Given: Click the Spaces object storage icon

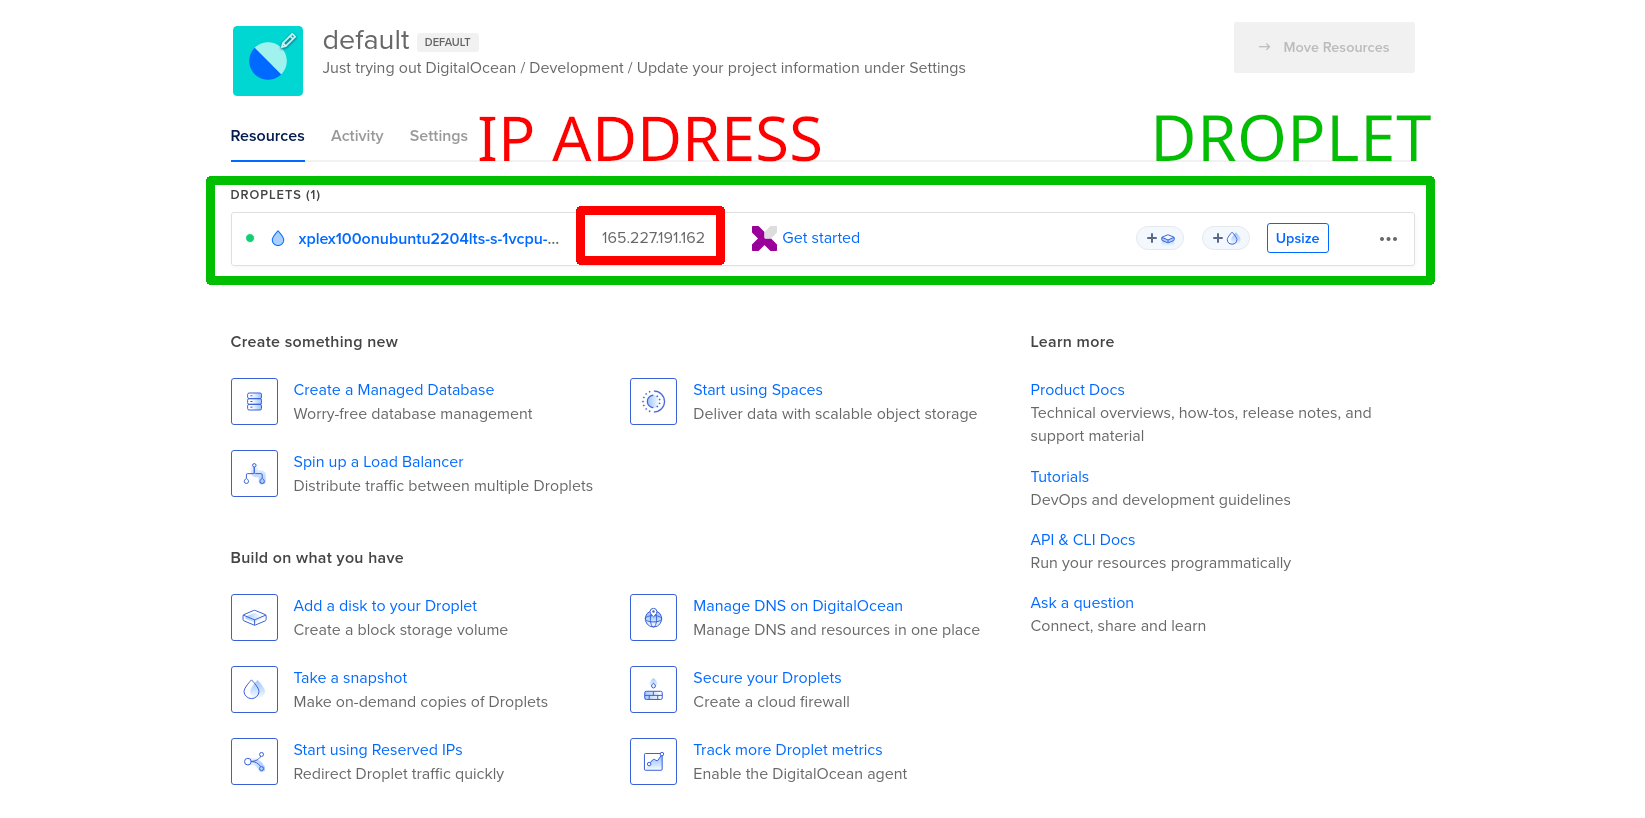Looking at the screenshot, I should (x=654, y=401).
